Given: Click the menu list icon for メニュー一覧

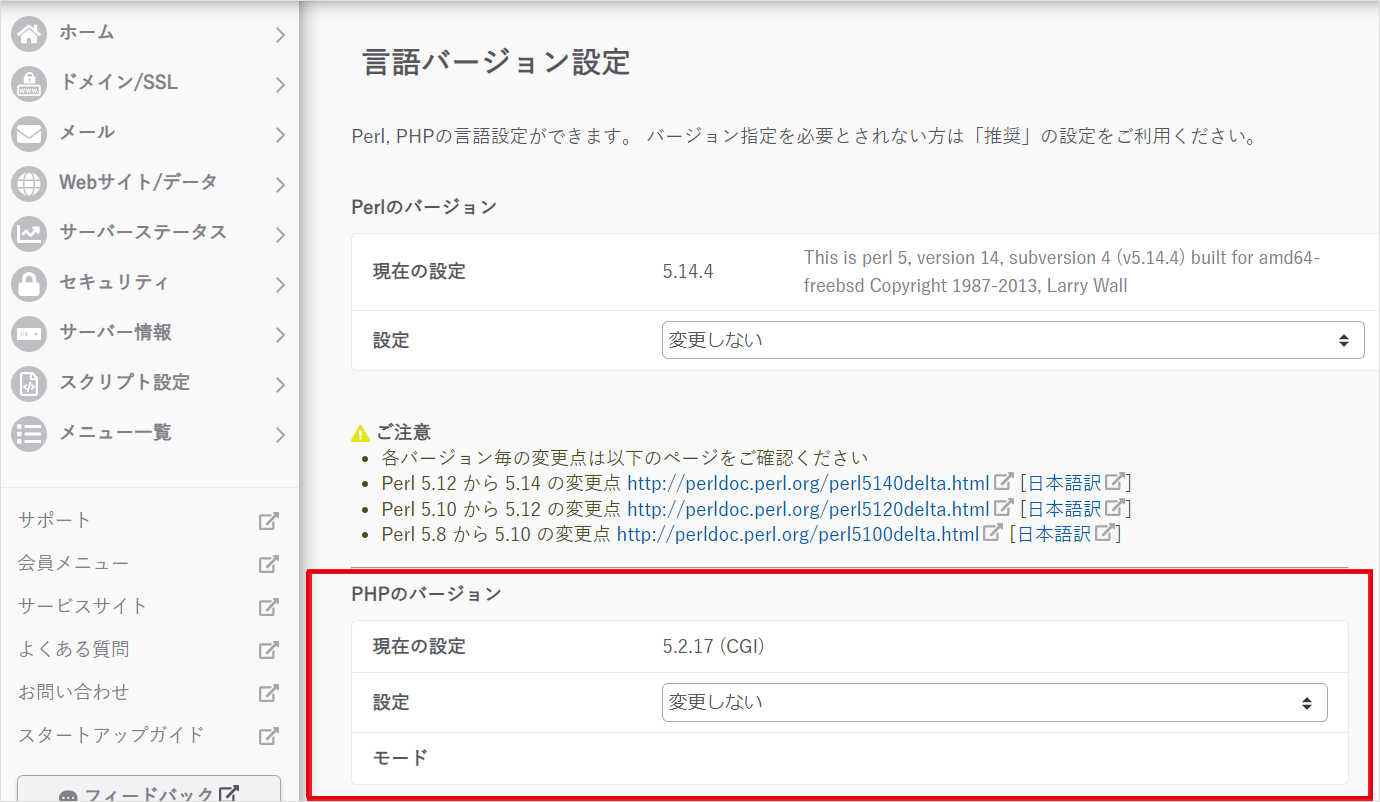Looking at the screenshot, I should click(29, 434).
